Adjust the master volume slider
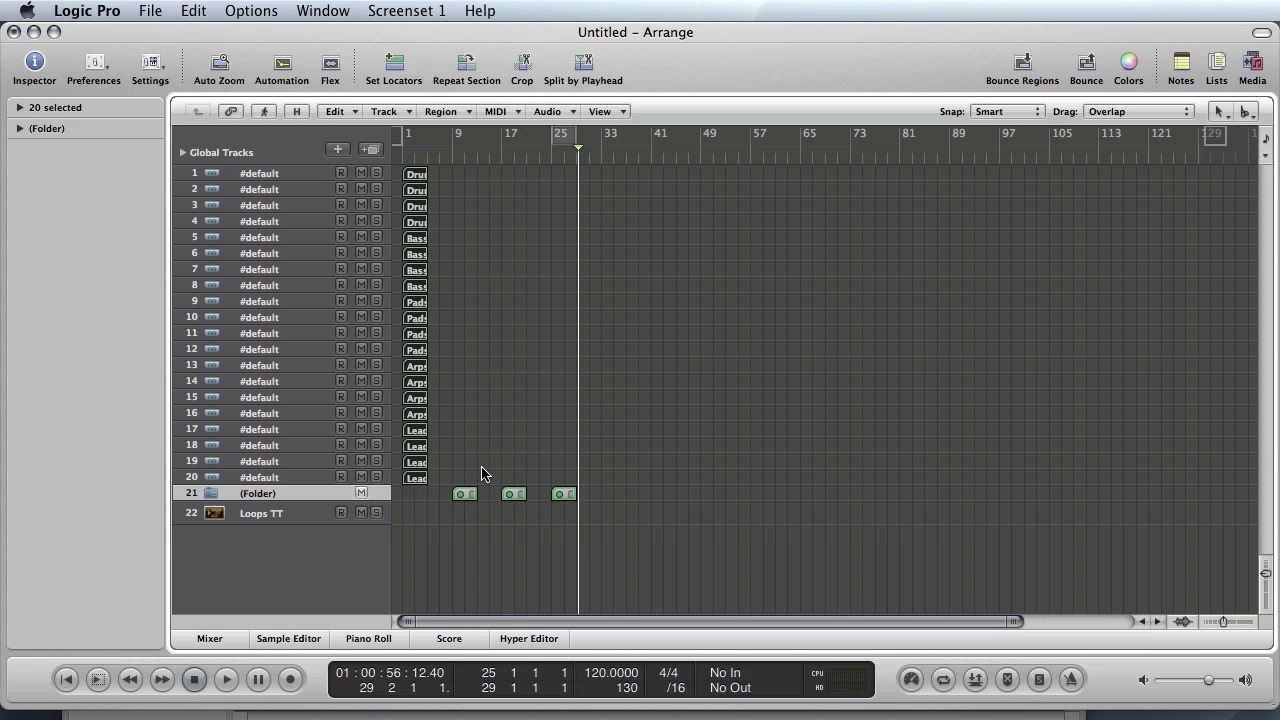 [x=1208, y=680]
